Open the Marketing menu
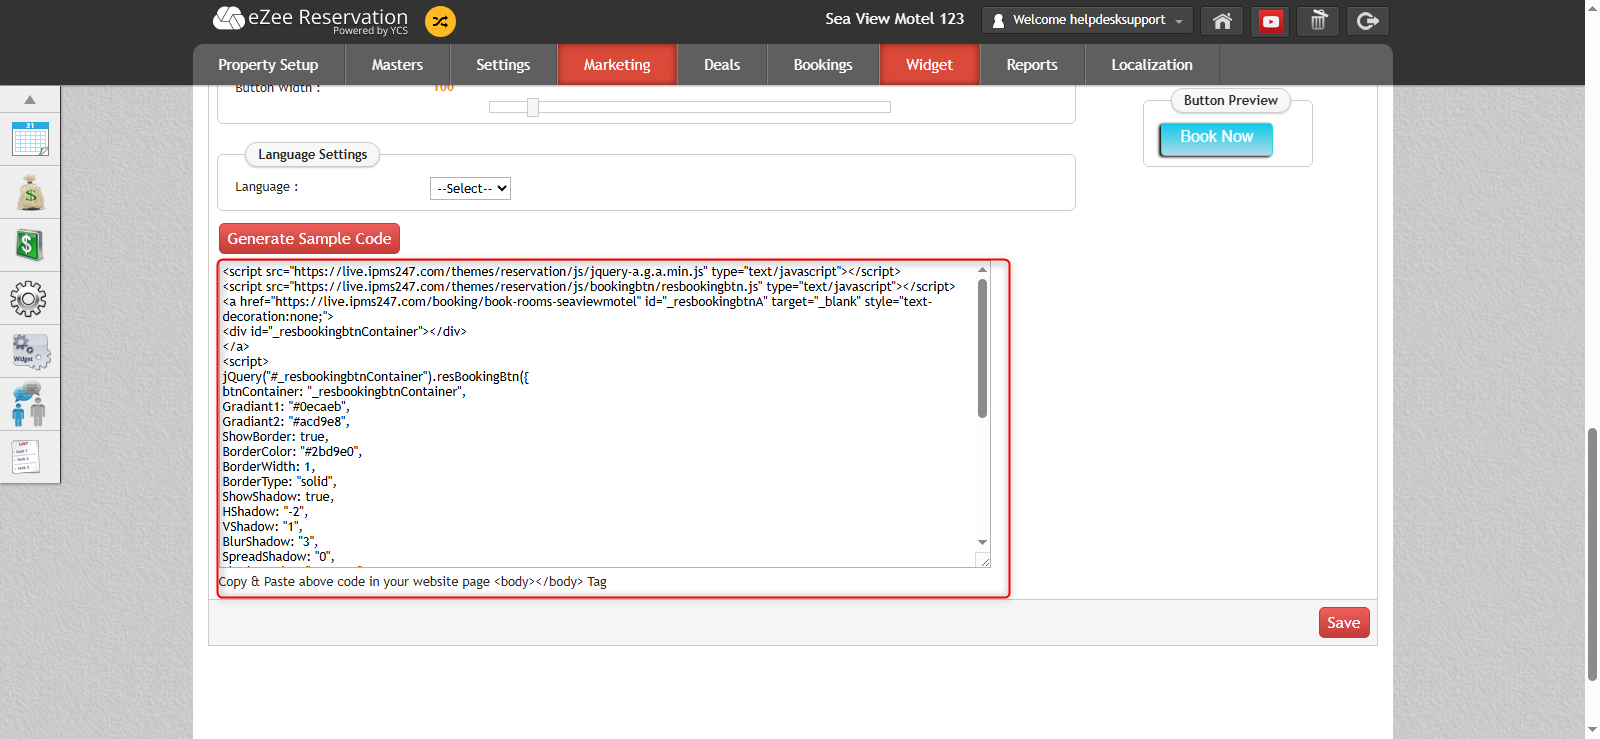The height and width of the screenshot is (739, 1600). 617,65
